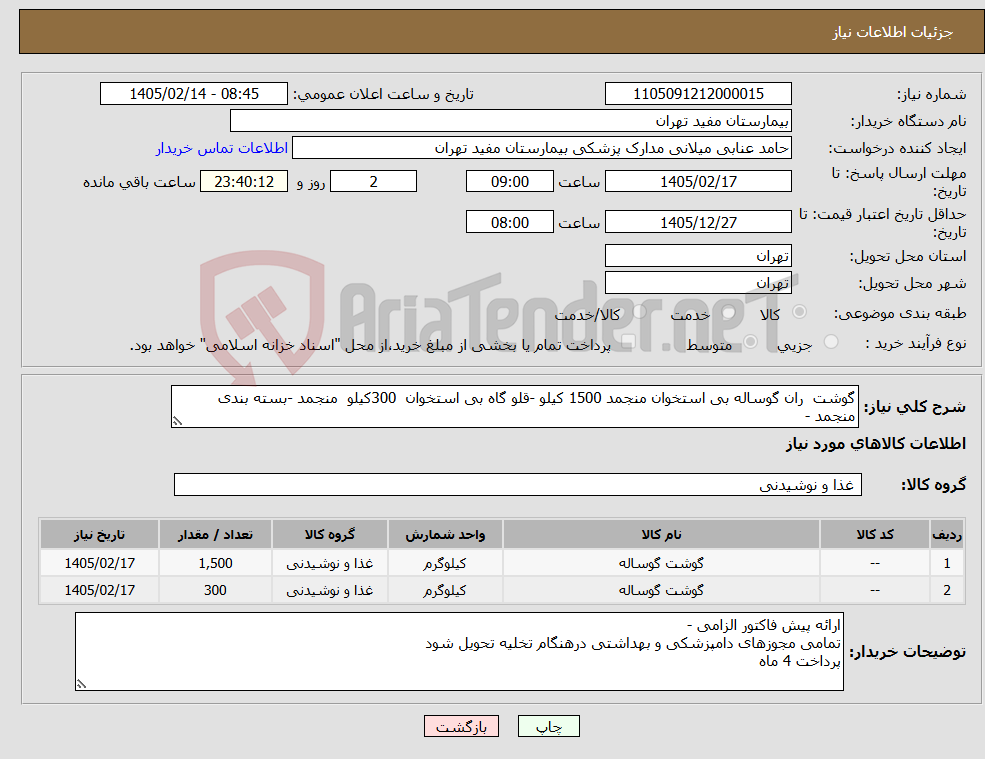
Task: Click price validity date 1405/12/27 field
Action: [x=698, y=222]
